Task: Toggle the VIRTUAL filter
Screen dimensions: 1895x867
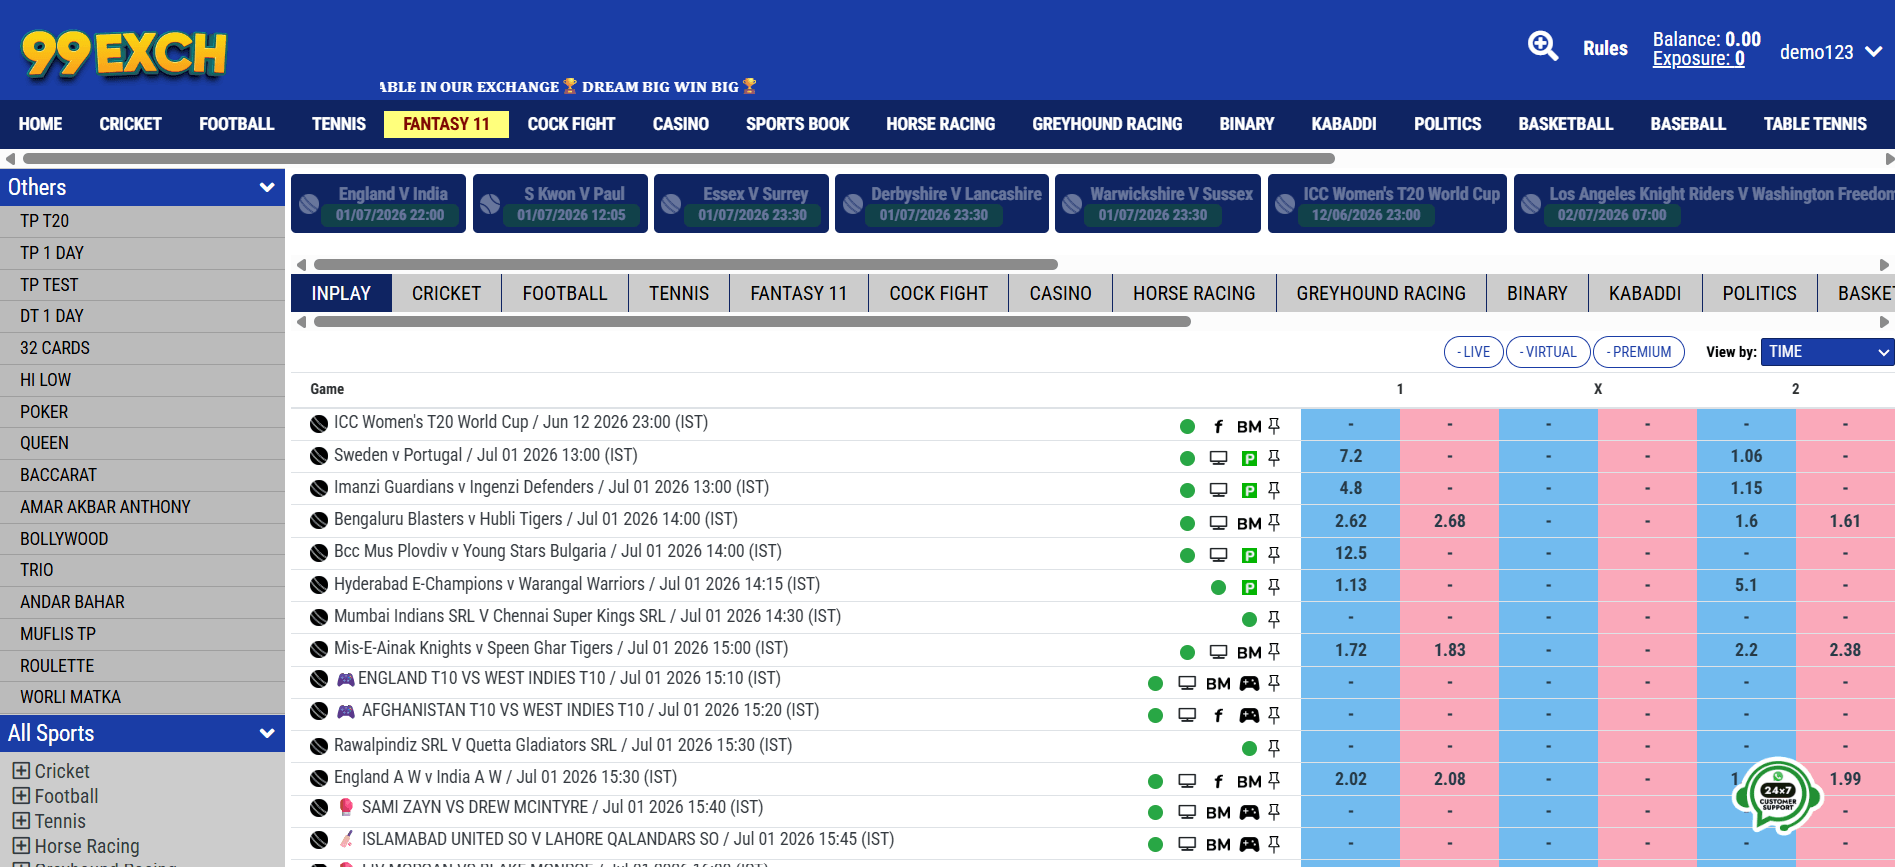Action: pyautogui.click(x=1548, y=352)
